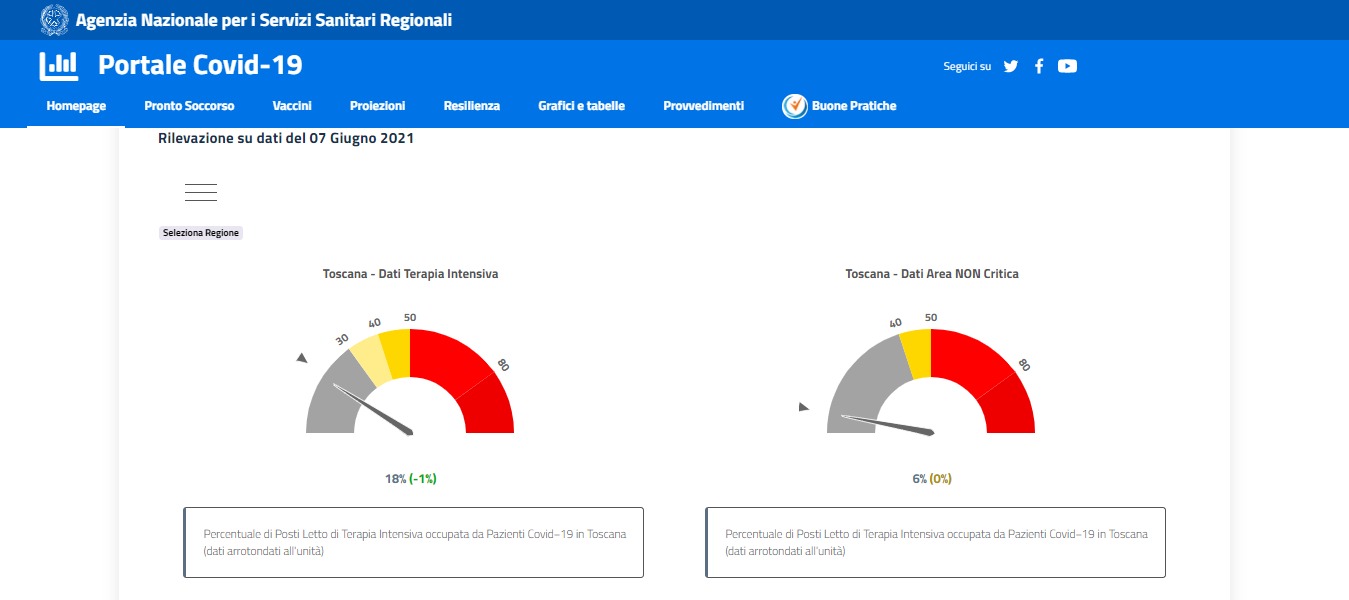Screen dimensions: 1349x600
Task: Open the Facebook social link icon
Action: click(1039, 66)
